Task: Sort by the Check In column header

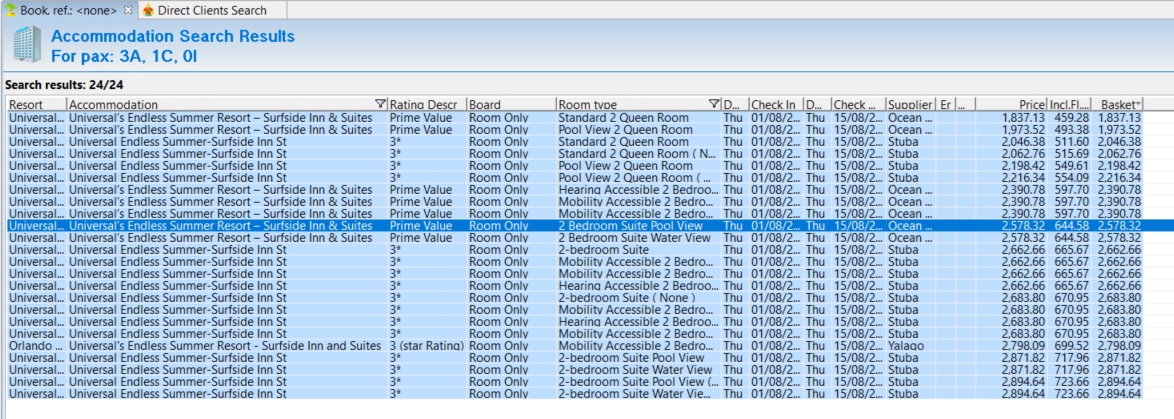Action: point(775,105)
